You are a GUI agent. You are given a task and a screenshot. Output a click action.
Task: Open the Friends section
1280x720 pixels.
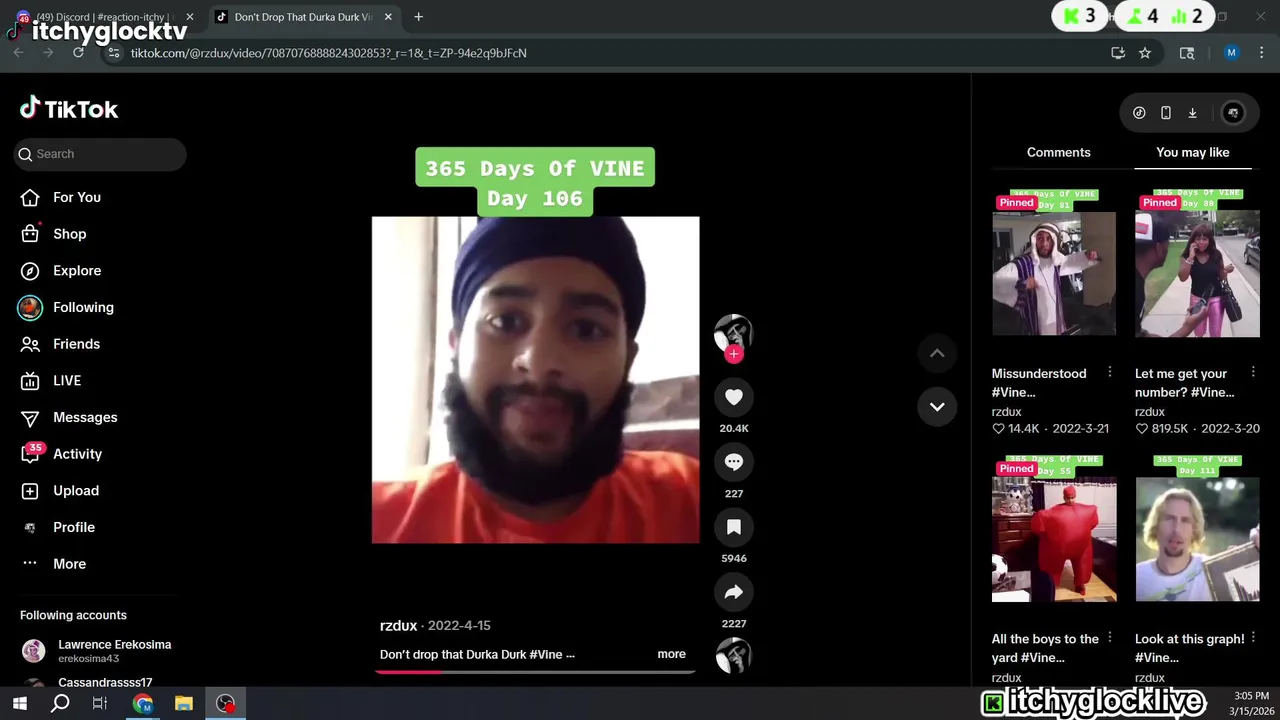[x=76, y=344]
